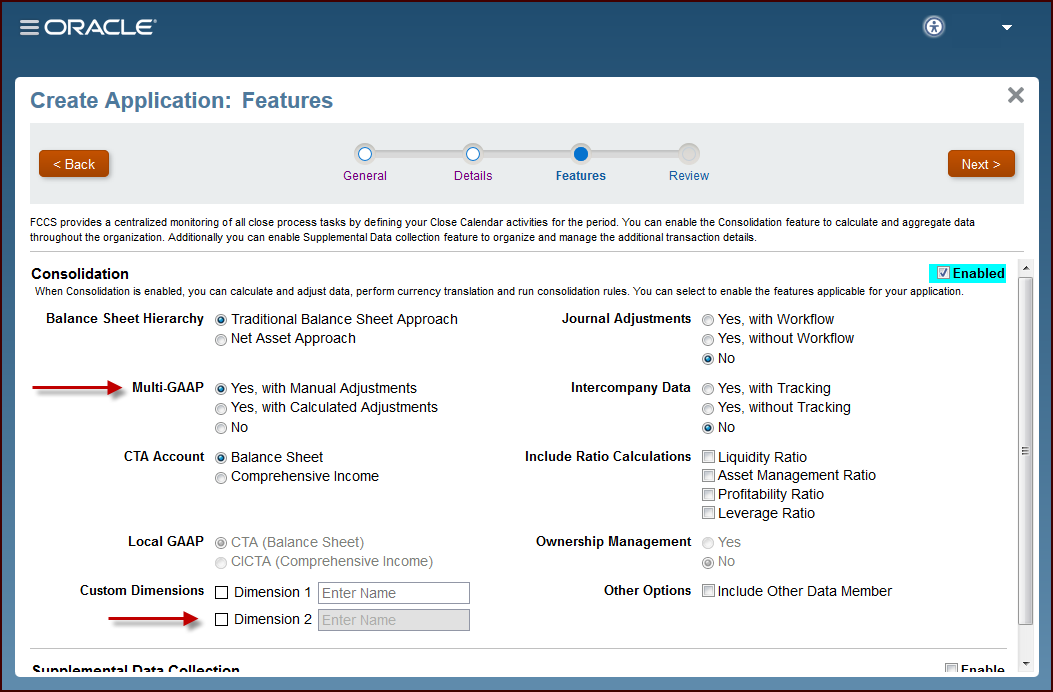Check the Dimension 2 checkbox
The image size is (1053, 692).
point(222,619)
